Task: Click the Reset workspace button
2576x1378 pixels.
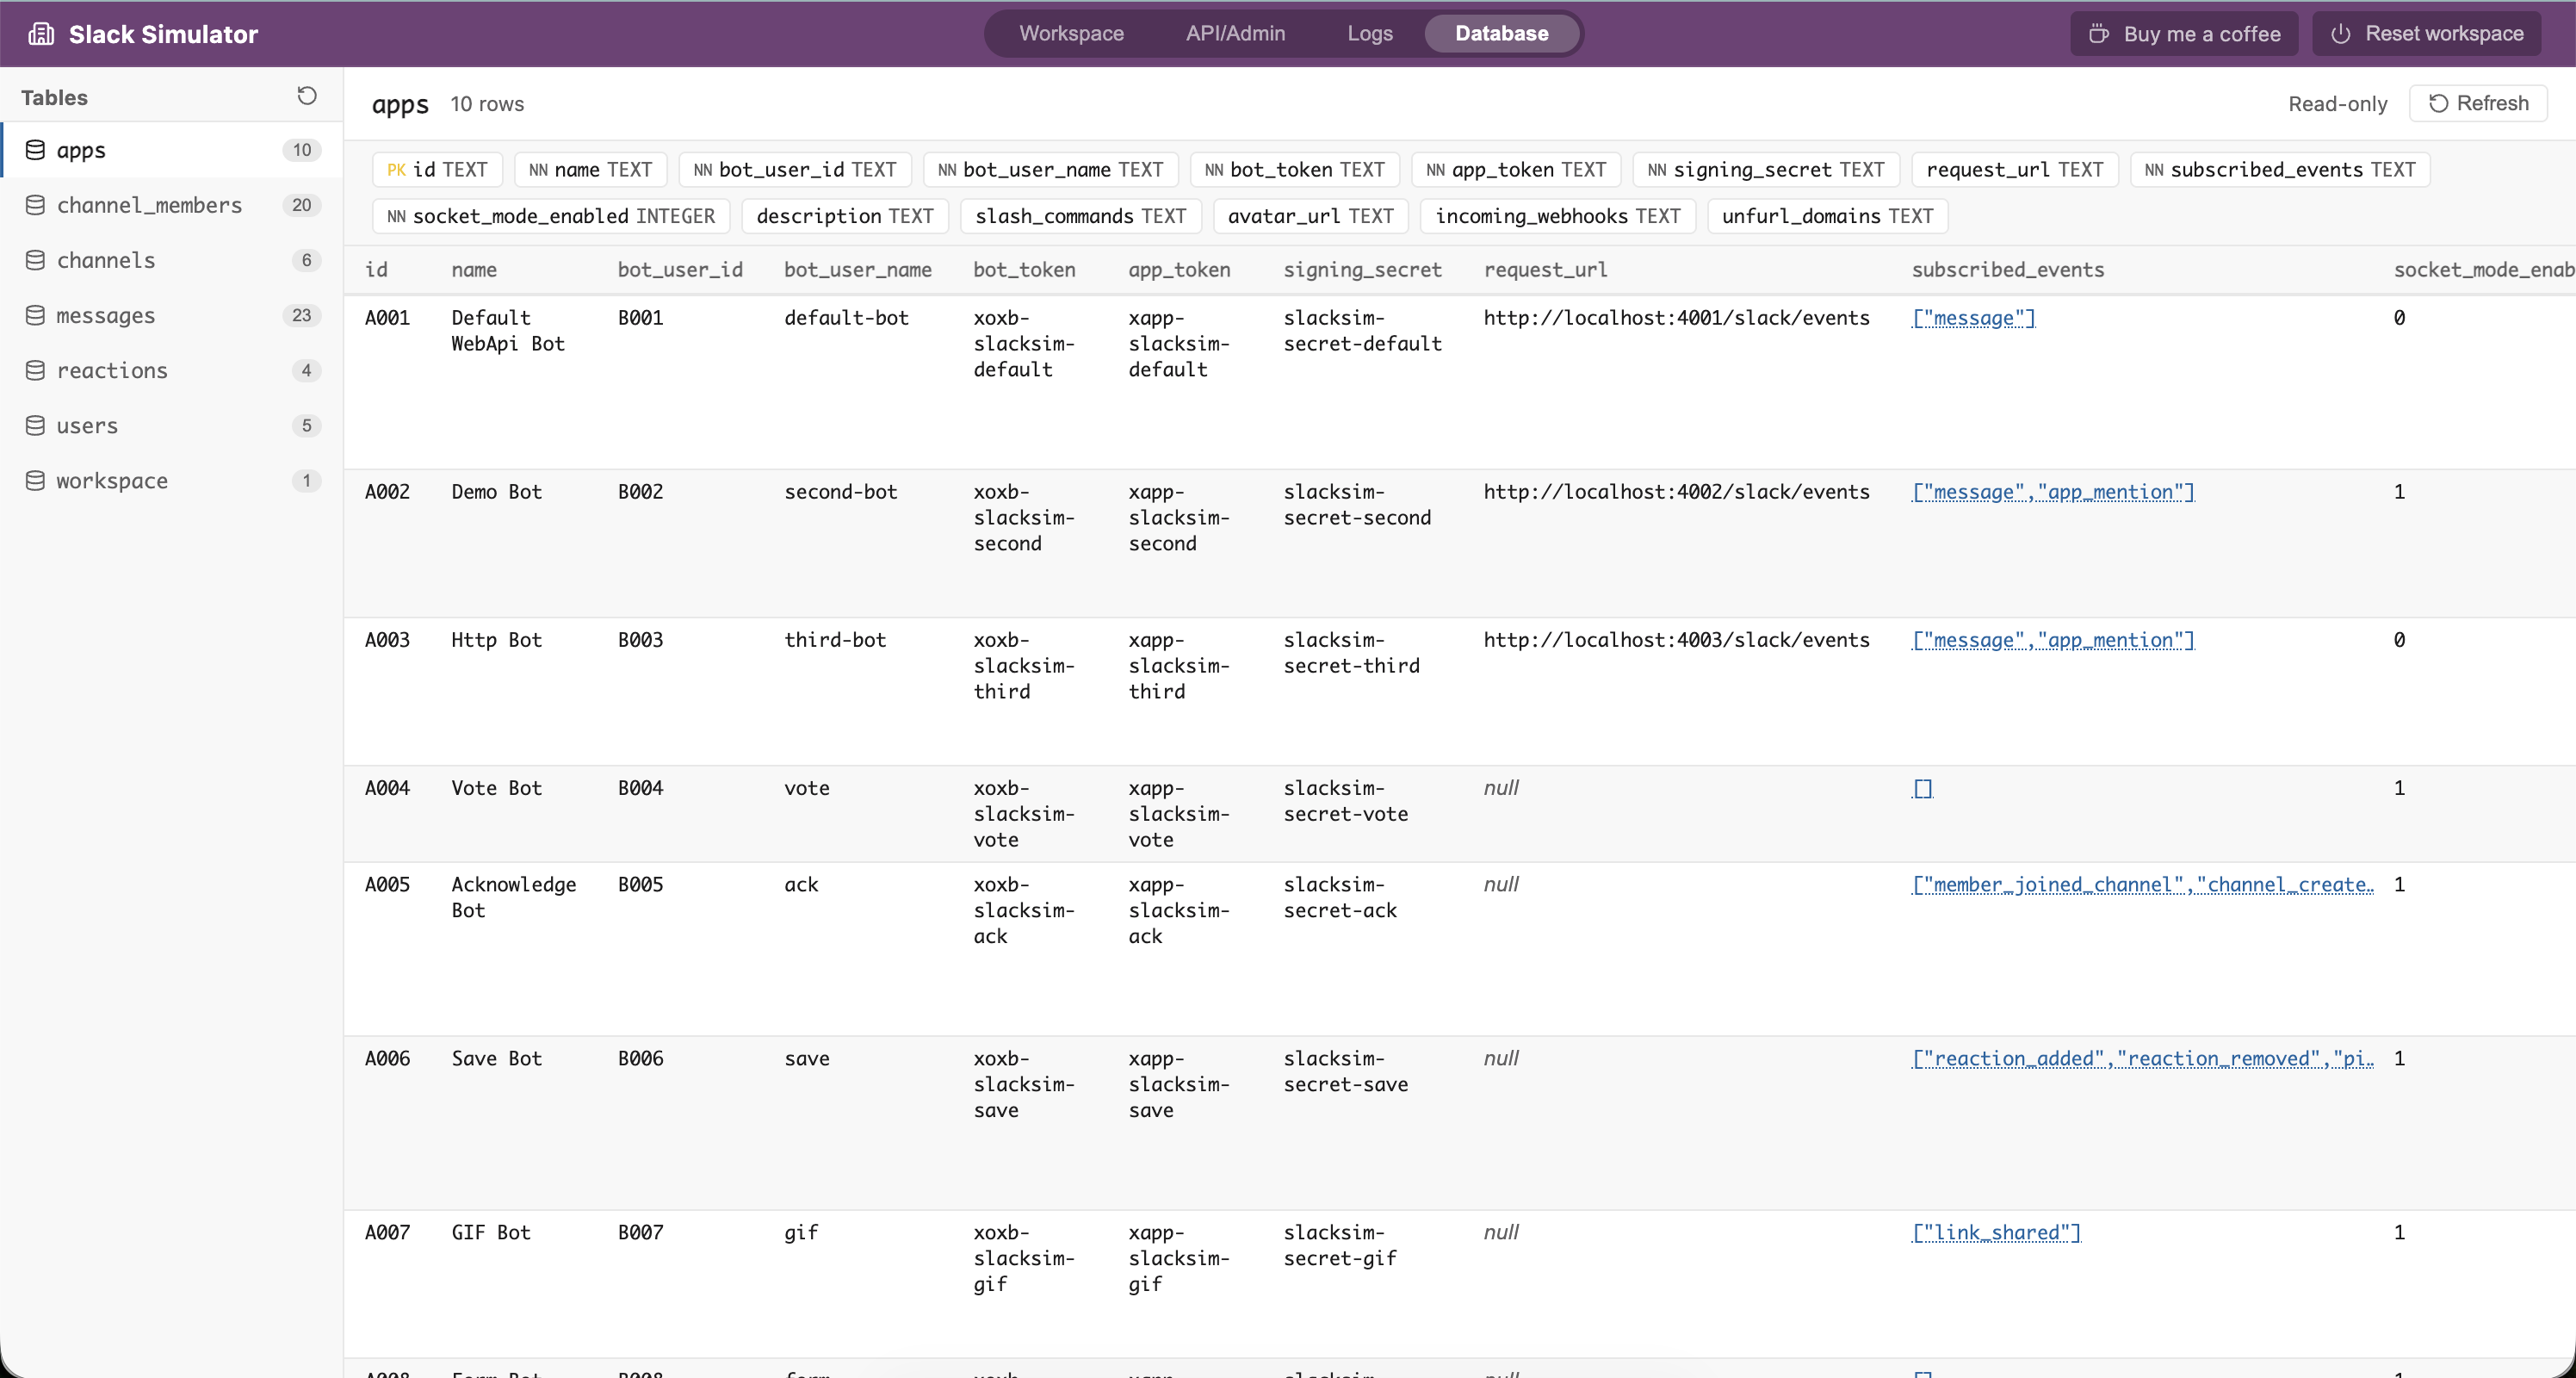Action: click(2426, 34)
